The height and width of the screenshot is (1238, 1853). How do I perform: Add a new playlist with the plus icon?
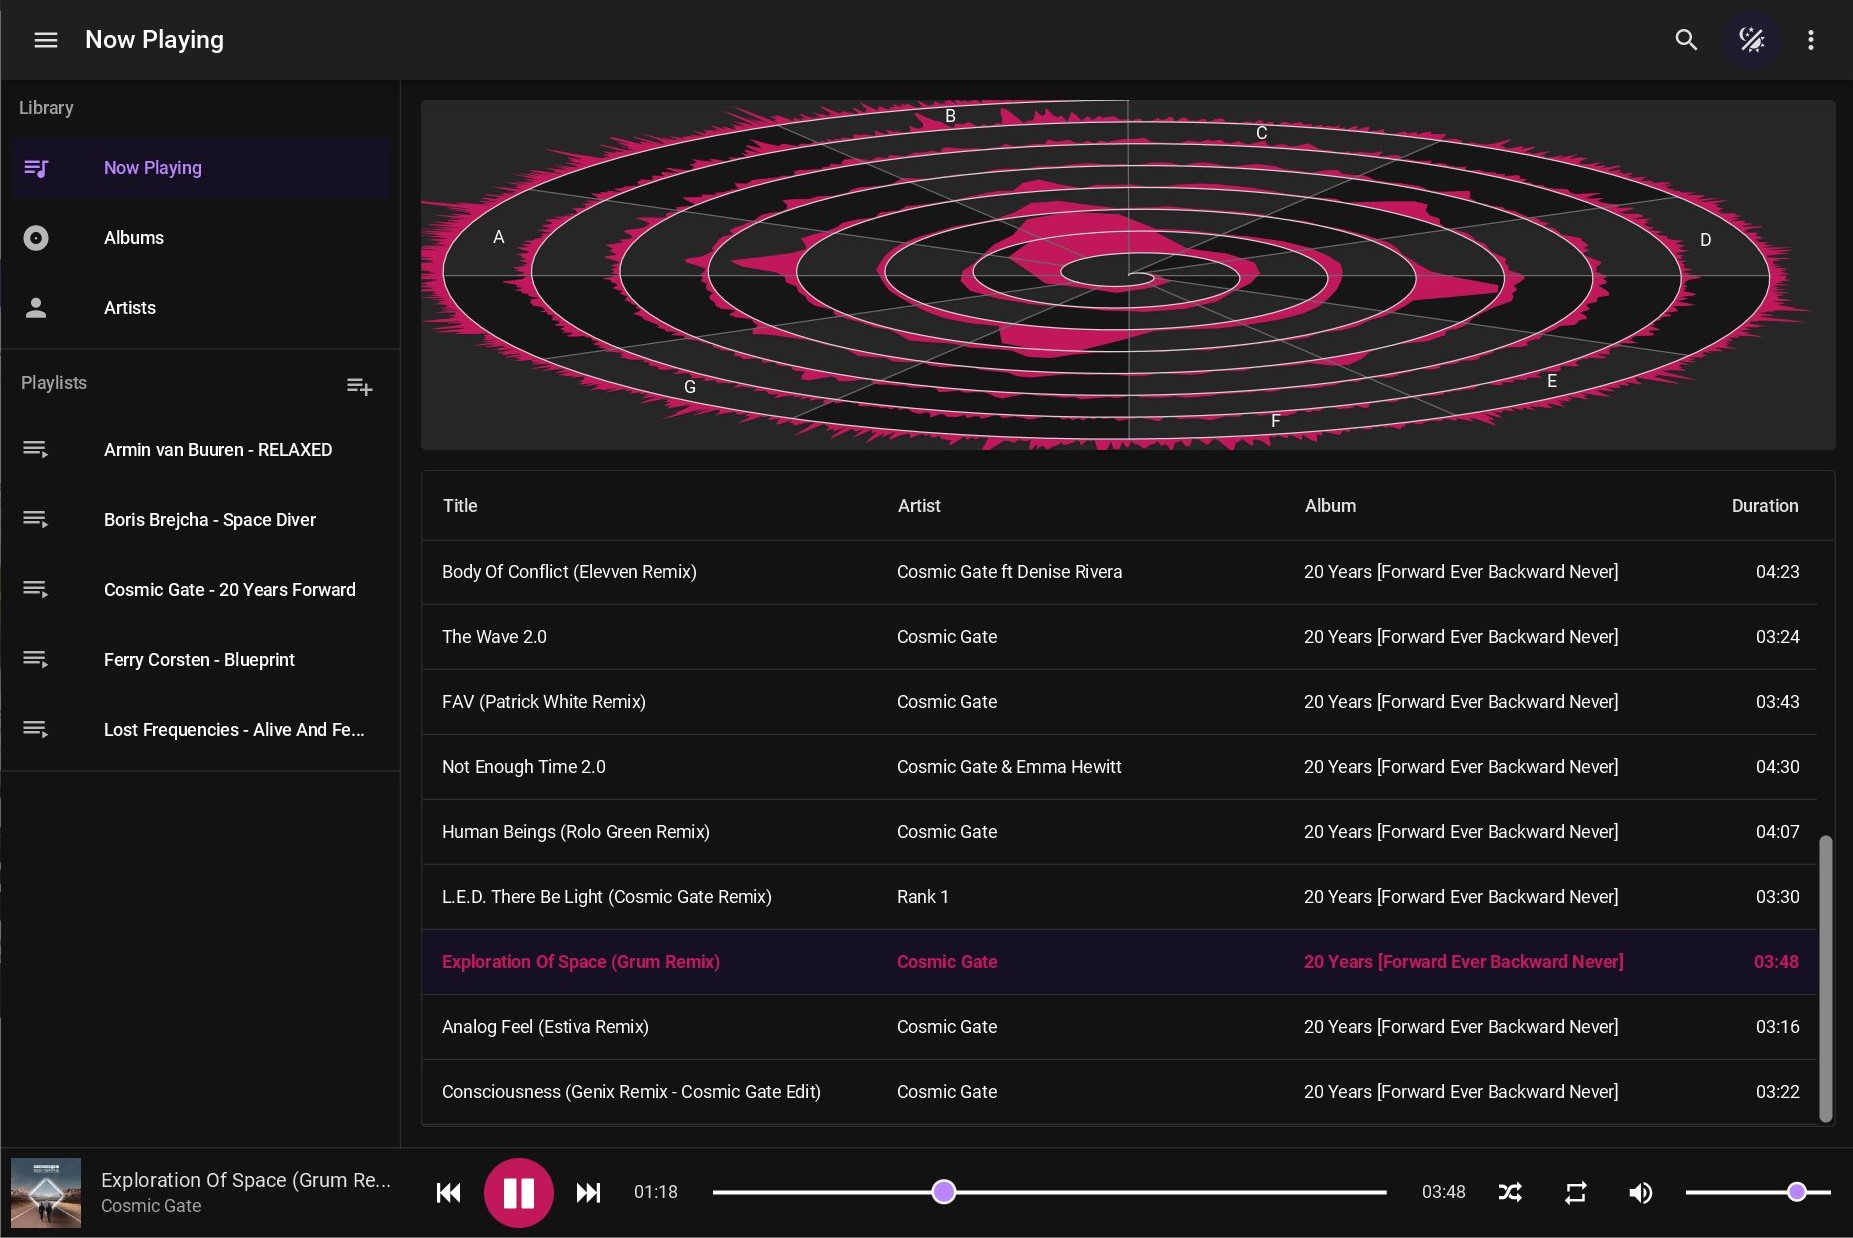[x=359, y=387]
